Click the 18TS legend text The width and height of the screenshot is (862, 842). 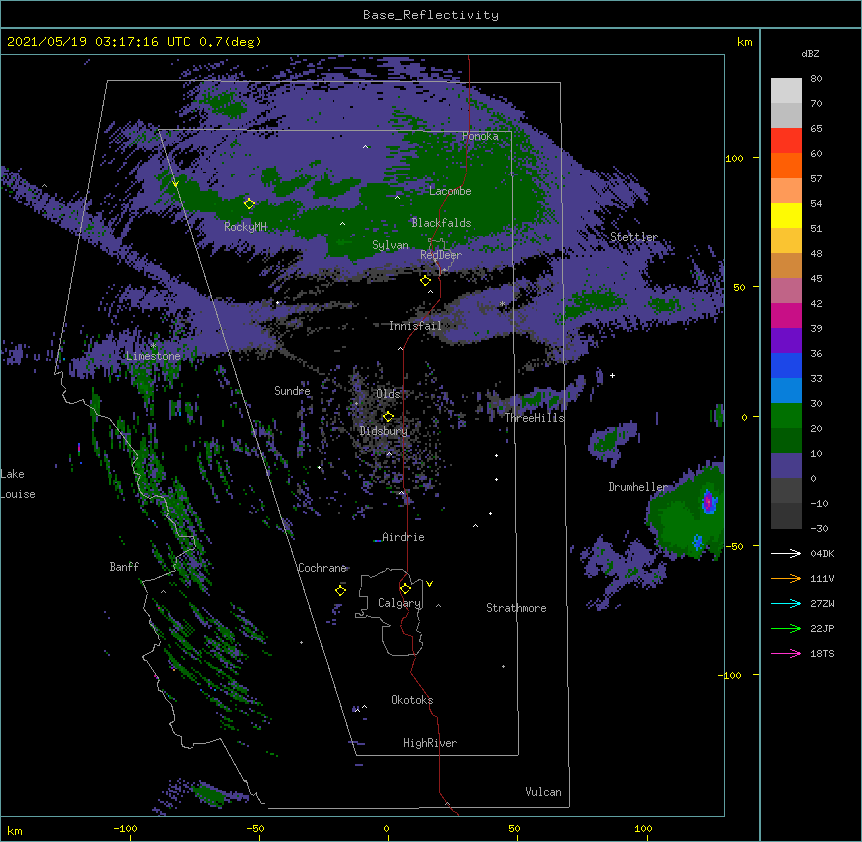tap(822, 653)
